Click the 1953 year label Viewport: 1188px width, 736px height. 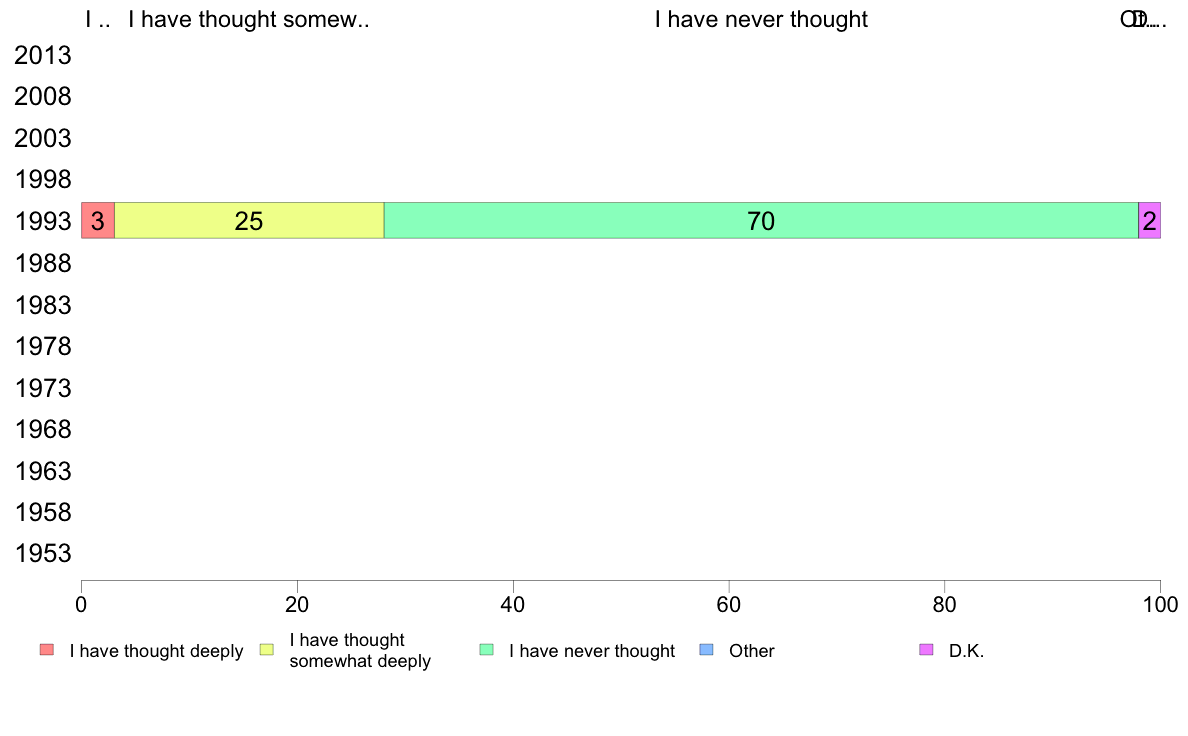[x=43, y=553]
